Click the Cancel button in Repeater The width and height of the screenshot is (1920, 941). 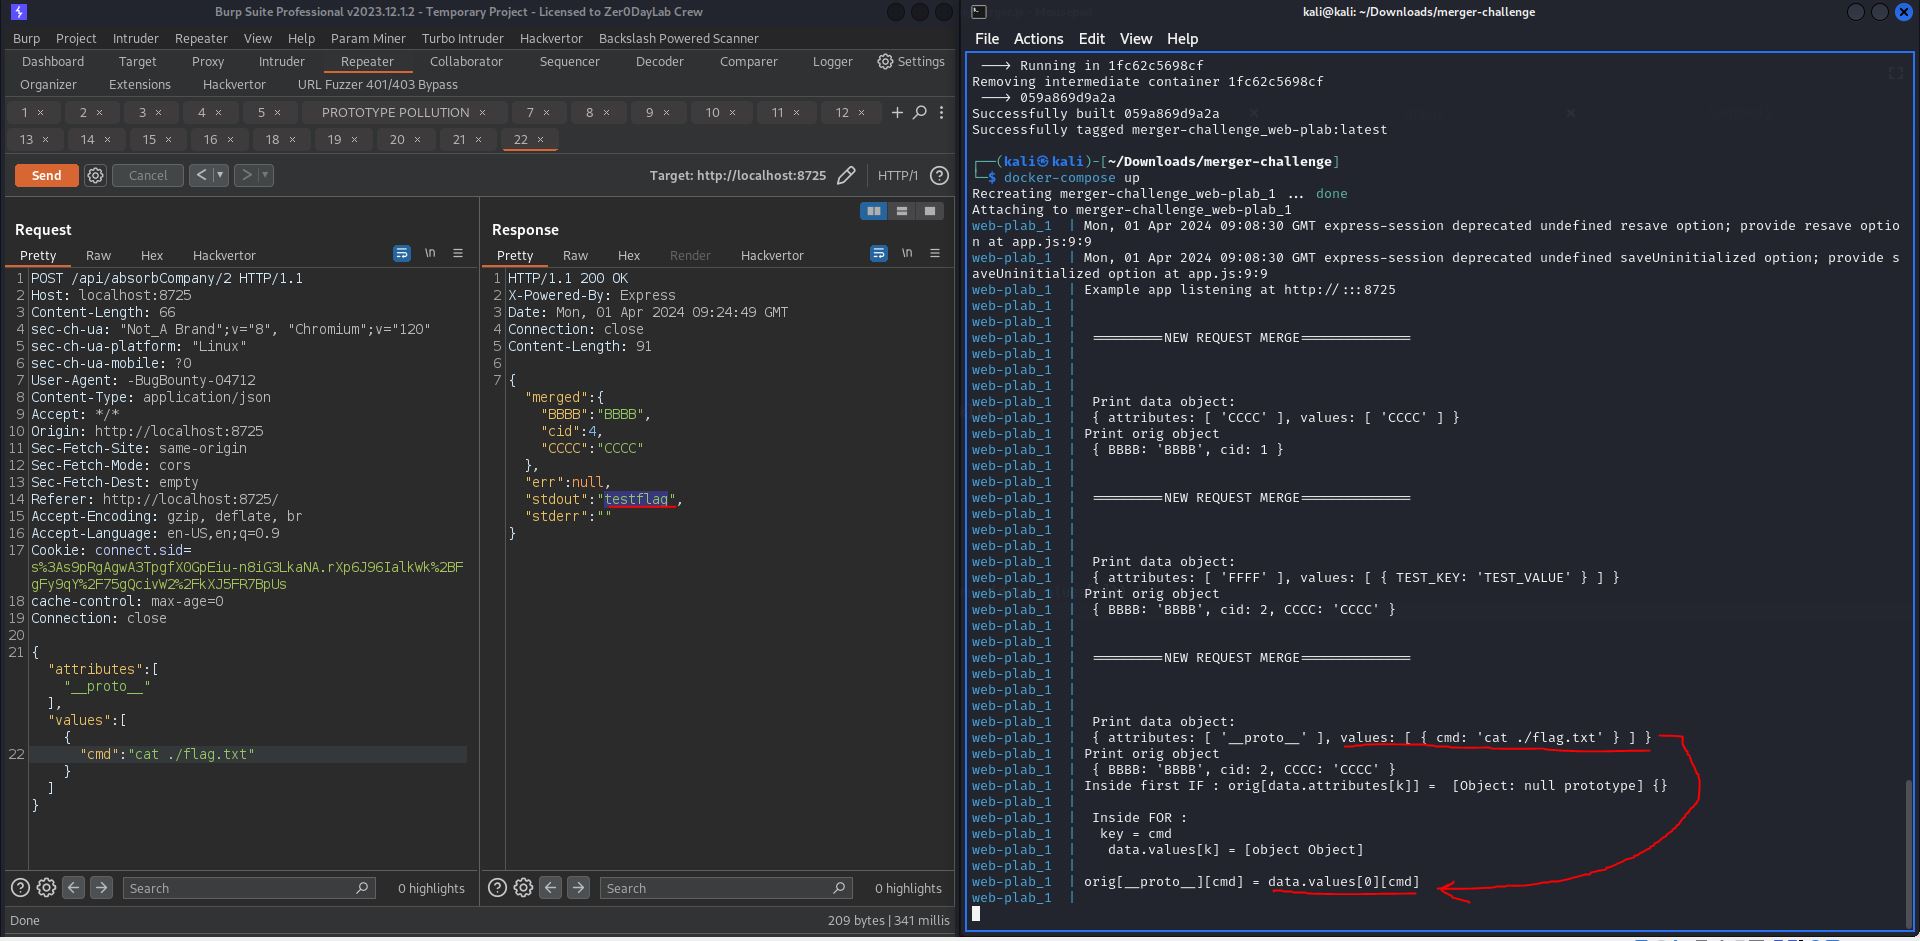tap(148, 175)
